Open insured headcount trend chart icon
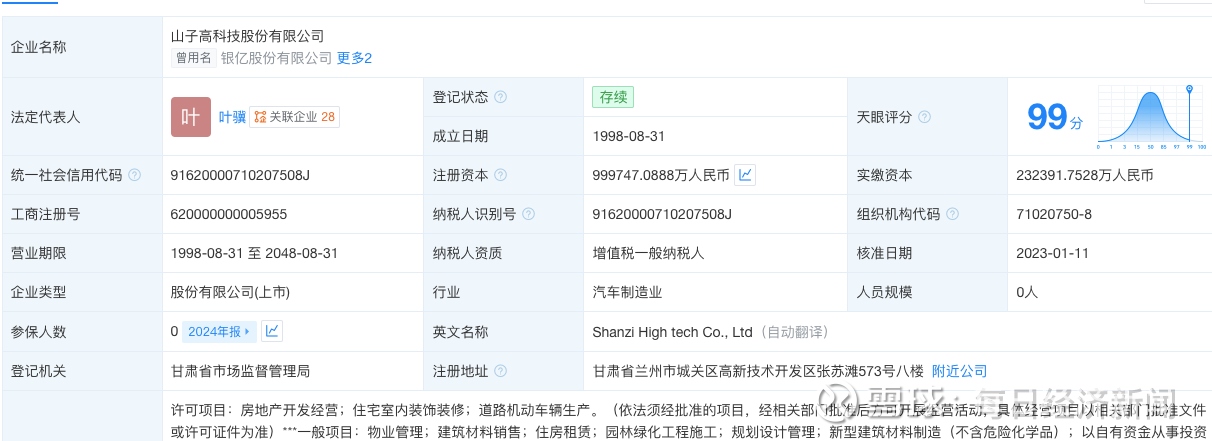This screenshot has height=441, width=1212. [x=272, y=331]
